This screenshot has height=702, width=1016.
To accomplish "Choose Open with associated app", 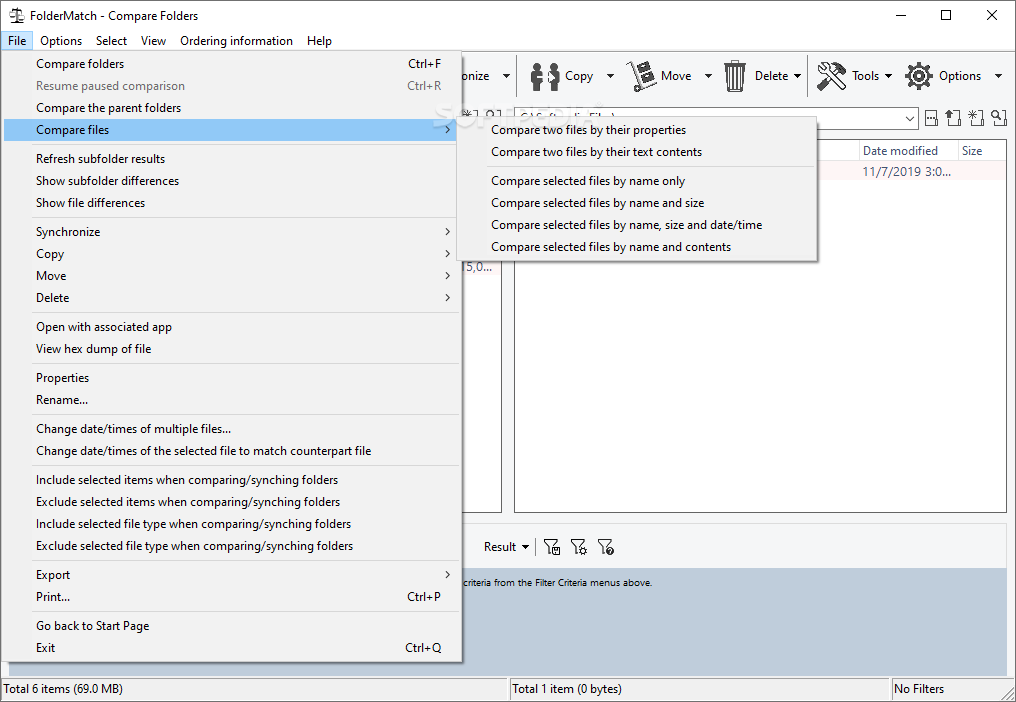I will [x=231, y=327].
